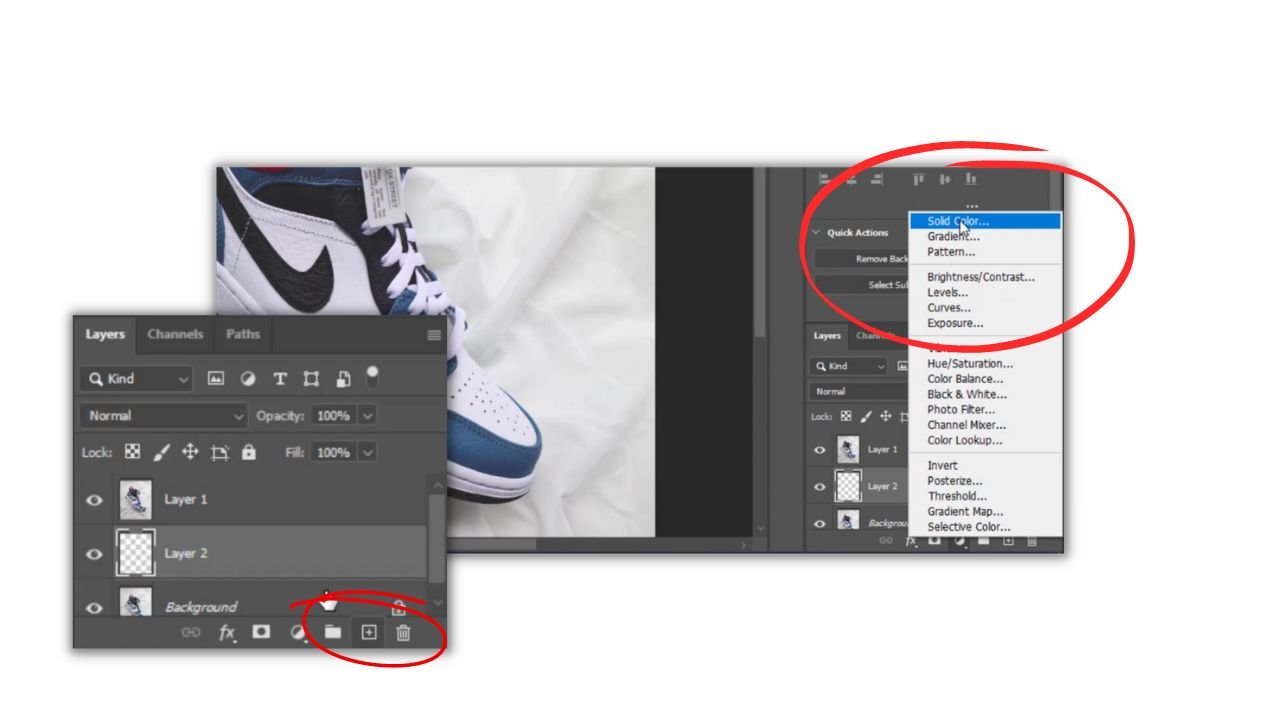This screenshot has height=720, width=1280.
Task: Open the Normal blend mode dropdown in enlarged panel
Action: point(163,416)
